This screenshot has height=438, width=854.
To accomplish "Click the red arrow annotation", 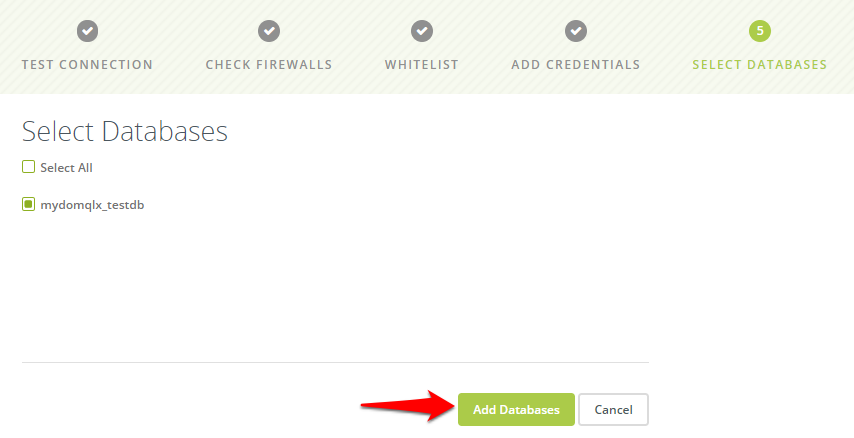I will (408, 406).
